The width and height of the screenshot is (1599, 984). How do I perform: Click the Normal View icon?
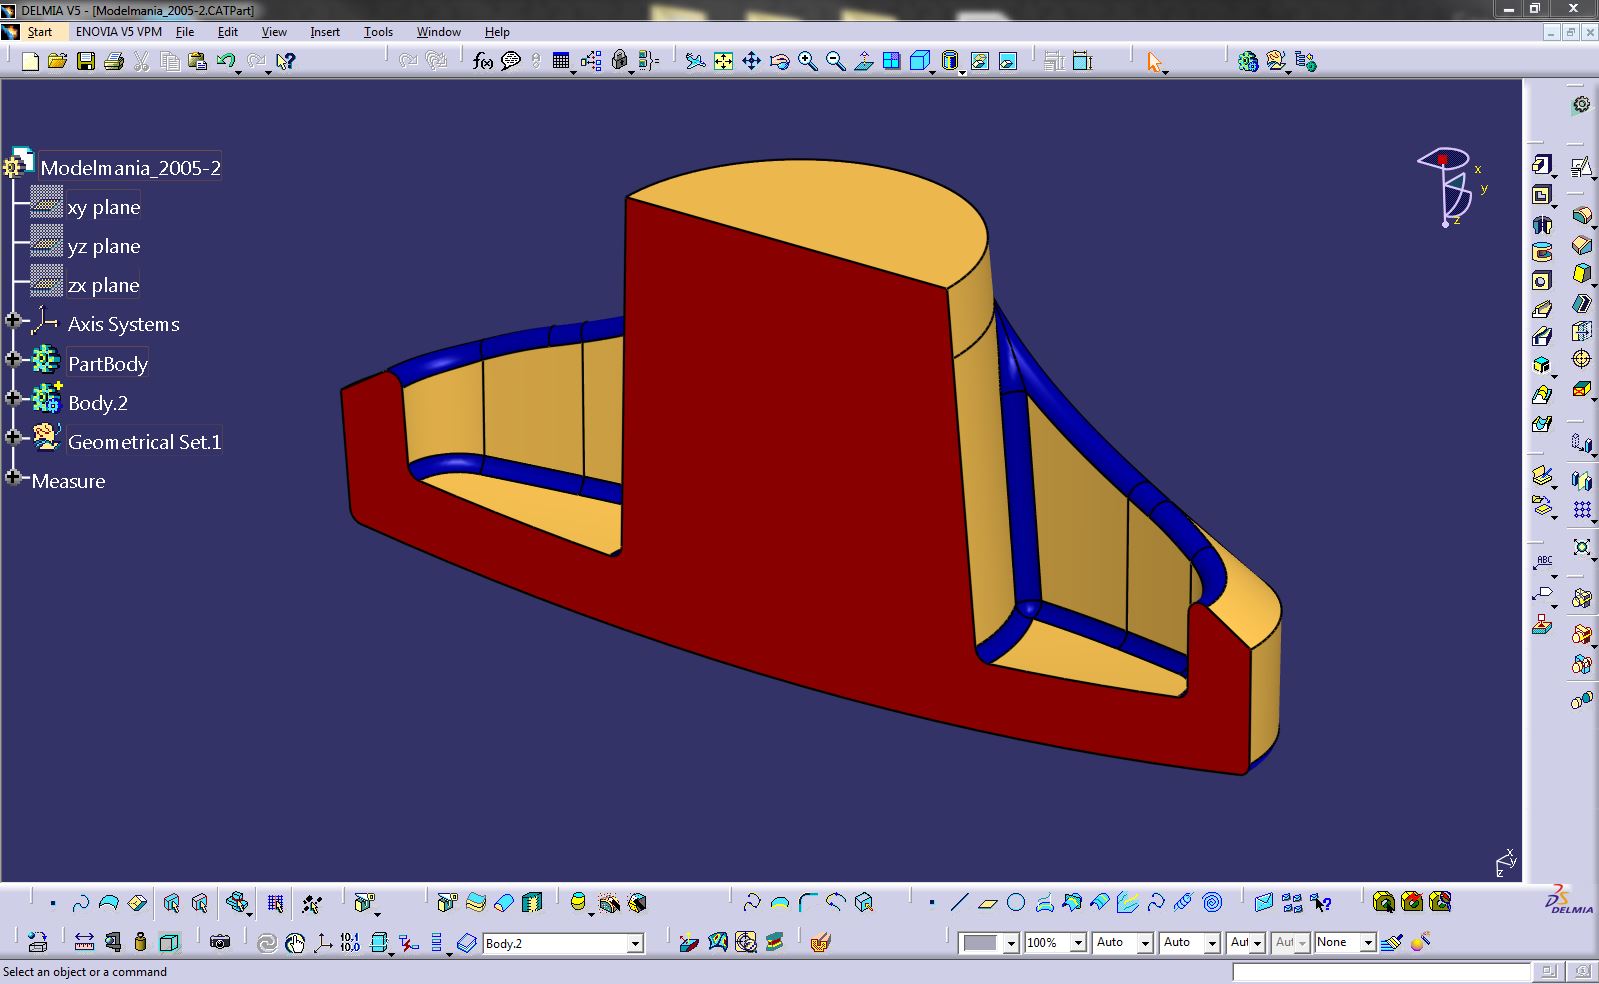(863, 62)
